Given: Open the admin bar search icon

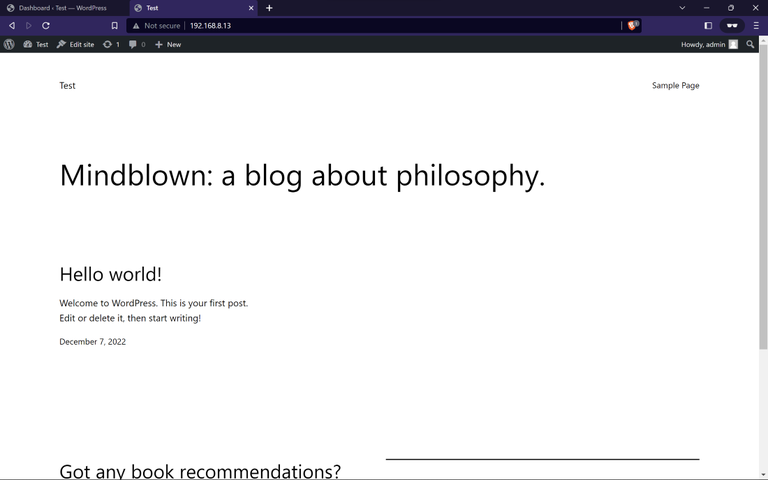Looking at the screenshot, I should pos(750,44).
